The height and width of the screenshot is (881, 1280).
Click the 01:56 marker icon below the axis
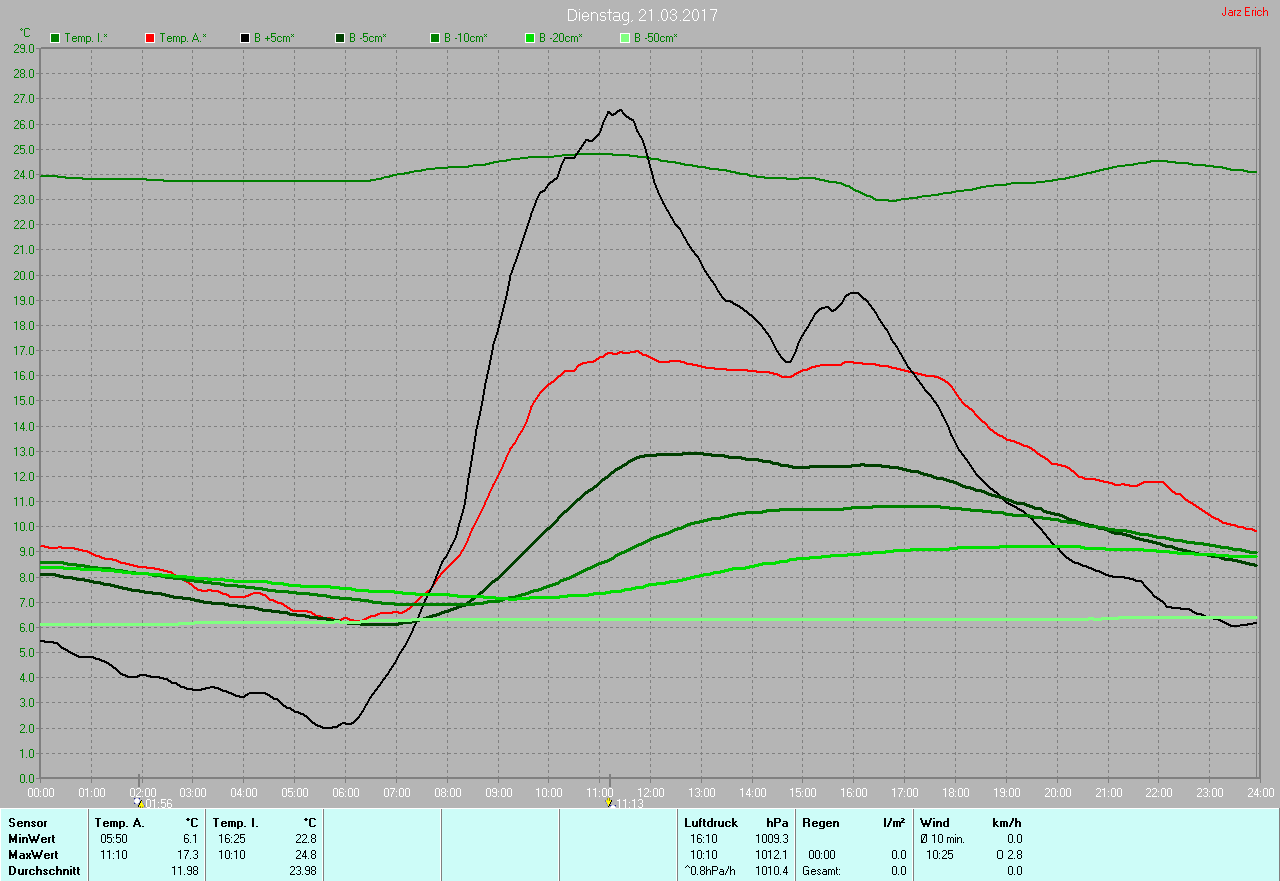[x=138, y=803]
